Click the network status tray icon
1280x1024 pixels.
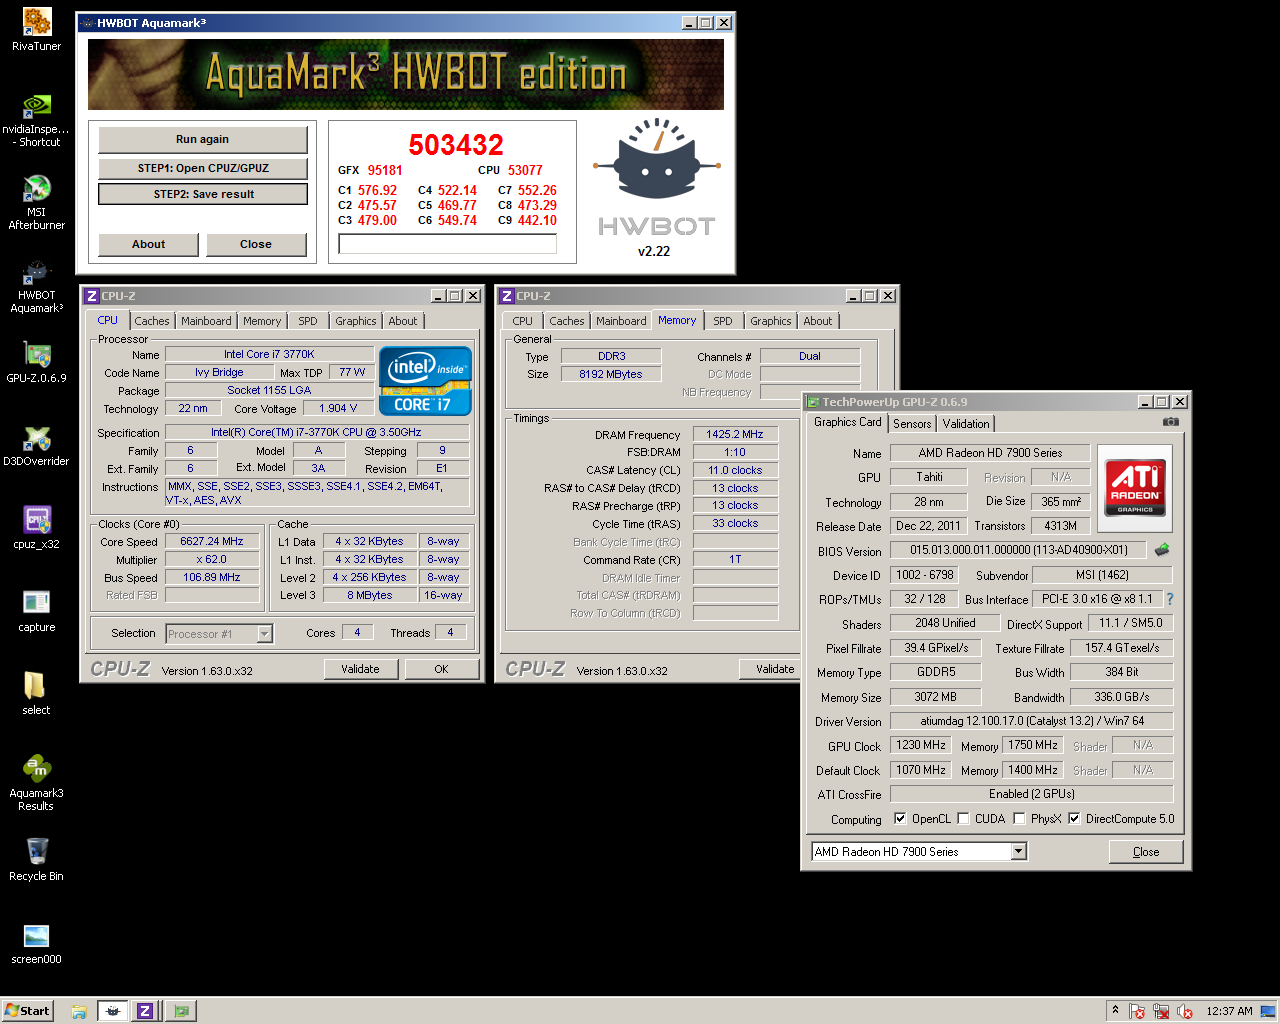1161,1012
